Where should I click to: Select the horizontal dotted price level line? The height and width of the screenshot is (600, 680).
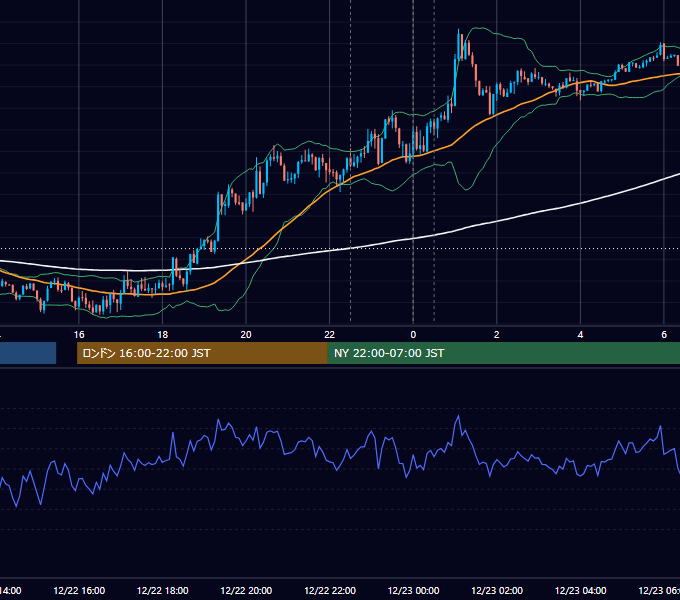340,249
